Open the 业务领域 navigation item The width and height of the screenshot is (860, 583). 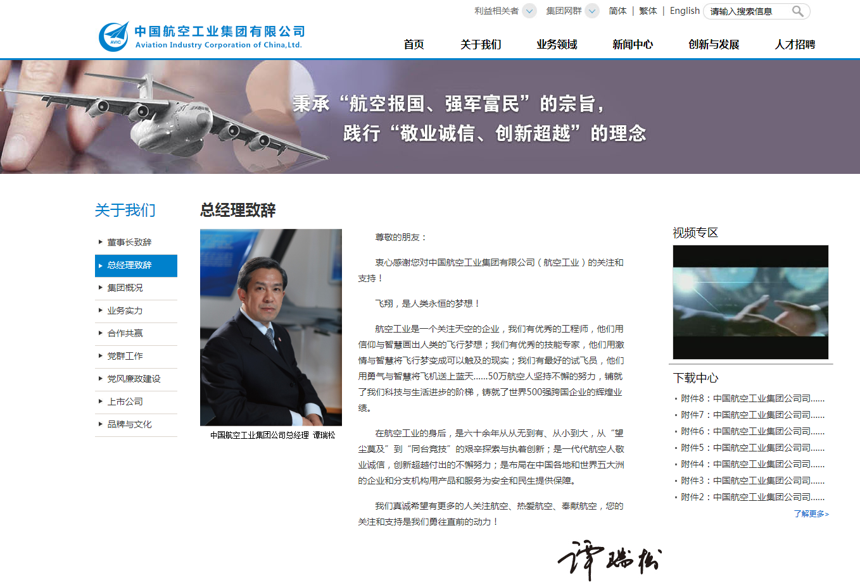557,44
